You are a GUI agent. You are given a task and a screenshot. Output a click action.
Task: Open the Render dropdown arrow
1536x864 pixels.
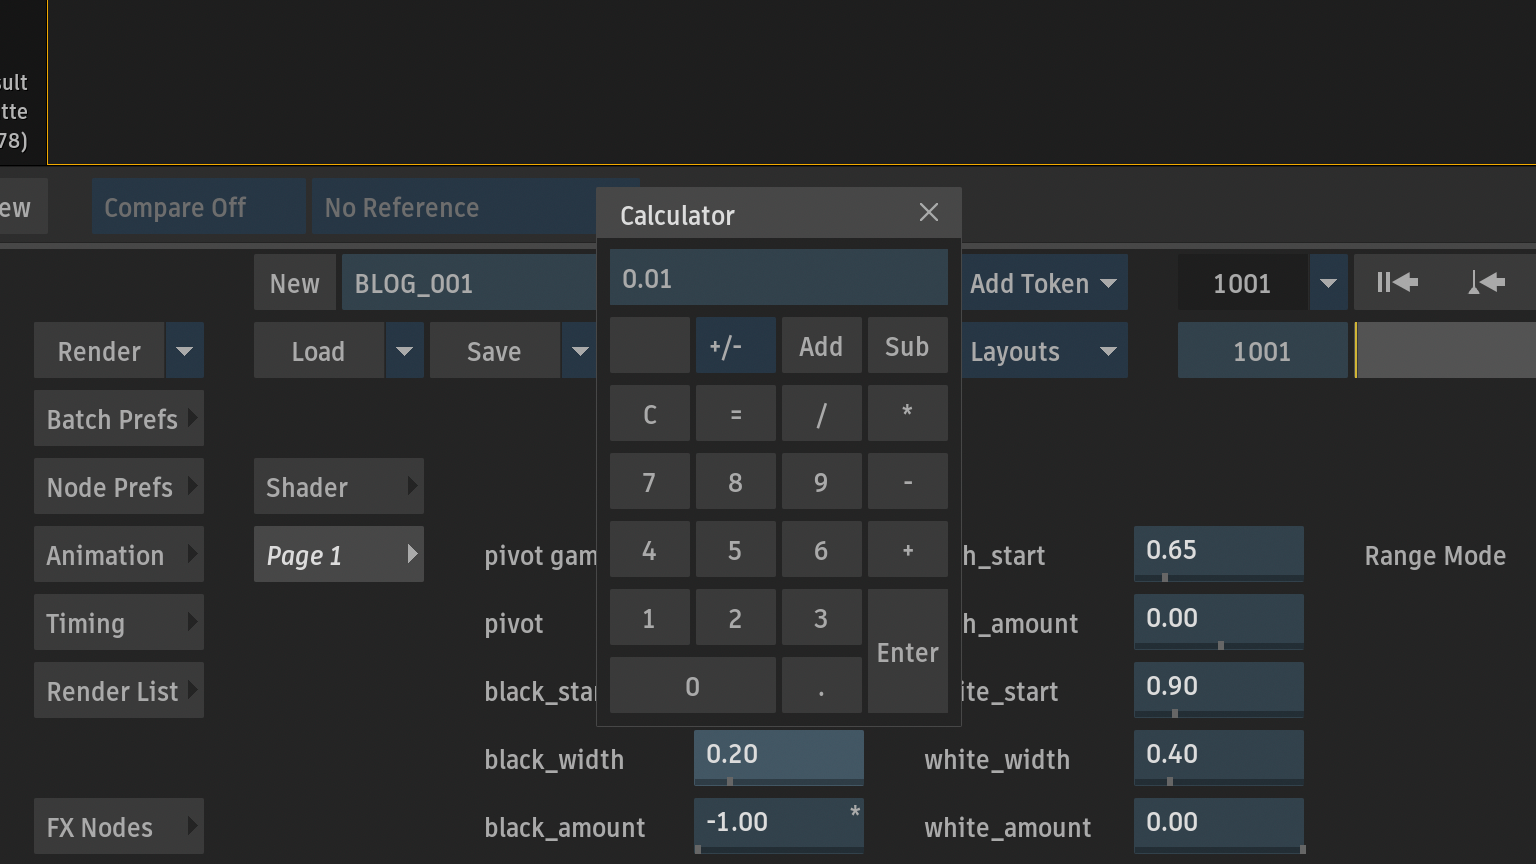click(185, 351)
